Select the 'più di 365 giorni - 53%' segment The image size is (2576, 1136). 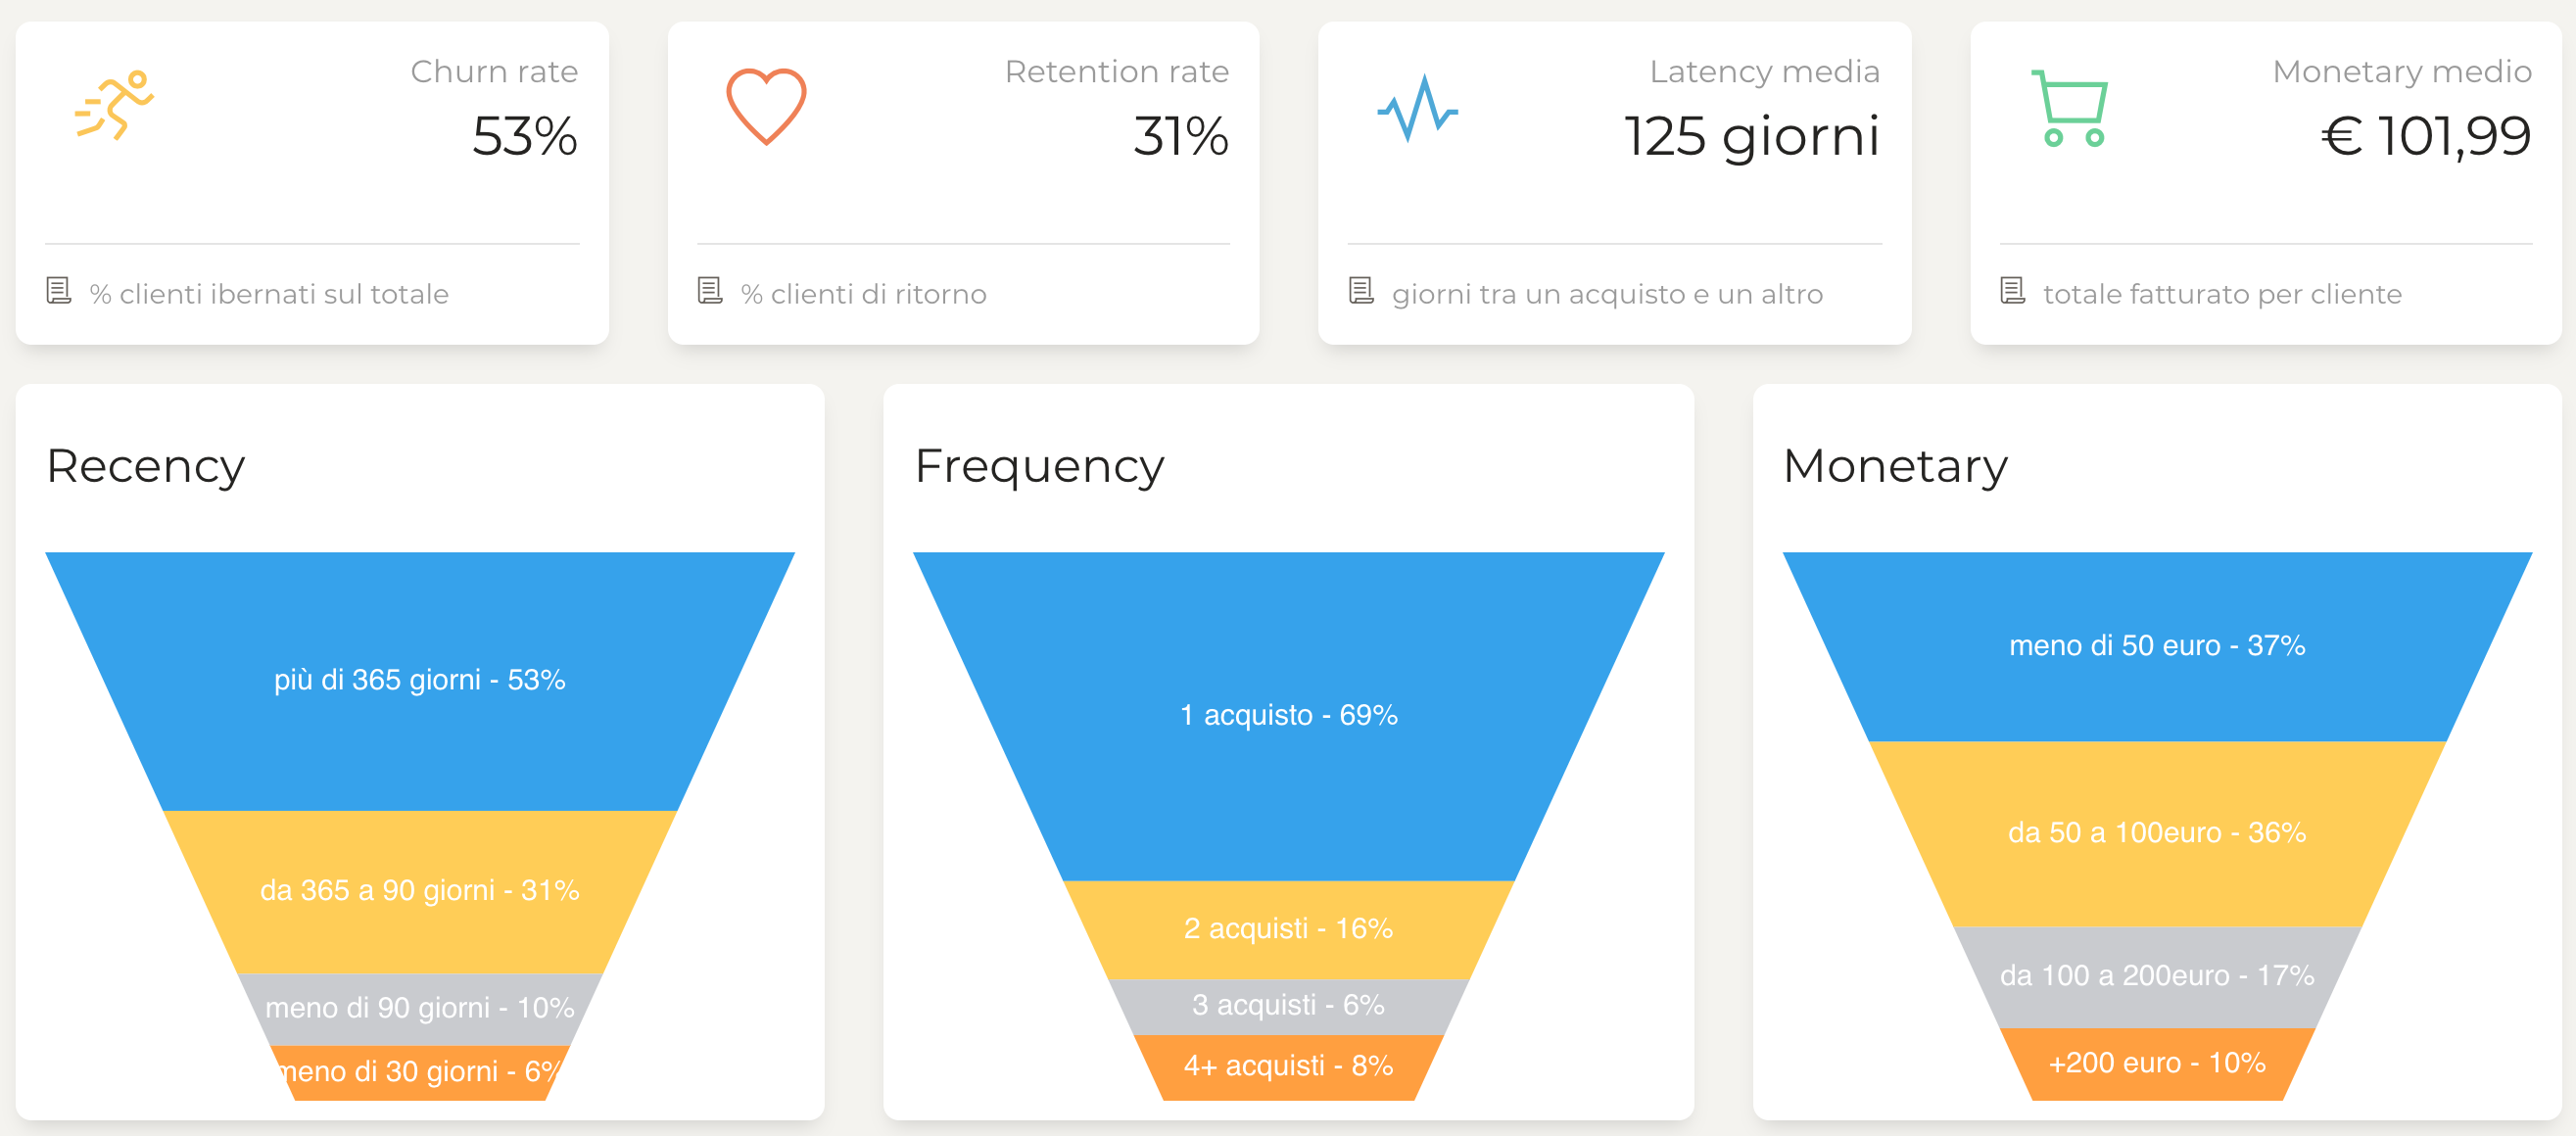coord(420,681)
